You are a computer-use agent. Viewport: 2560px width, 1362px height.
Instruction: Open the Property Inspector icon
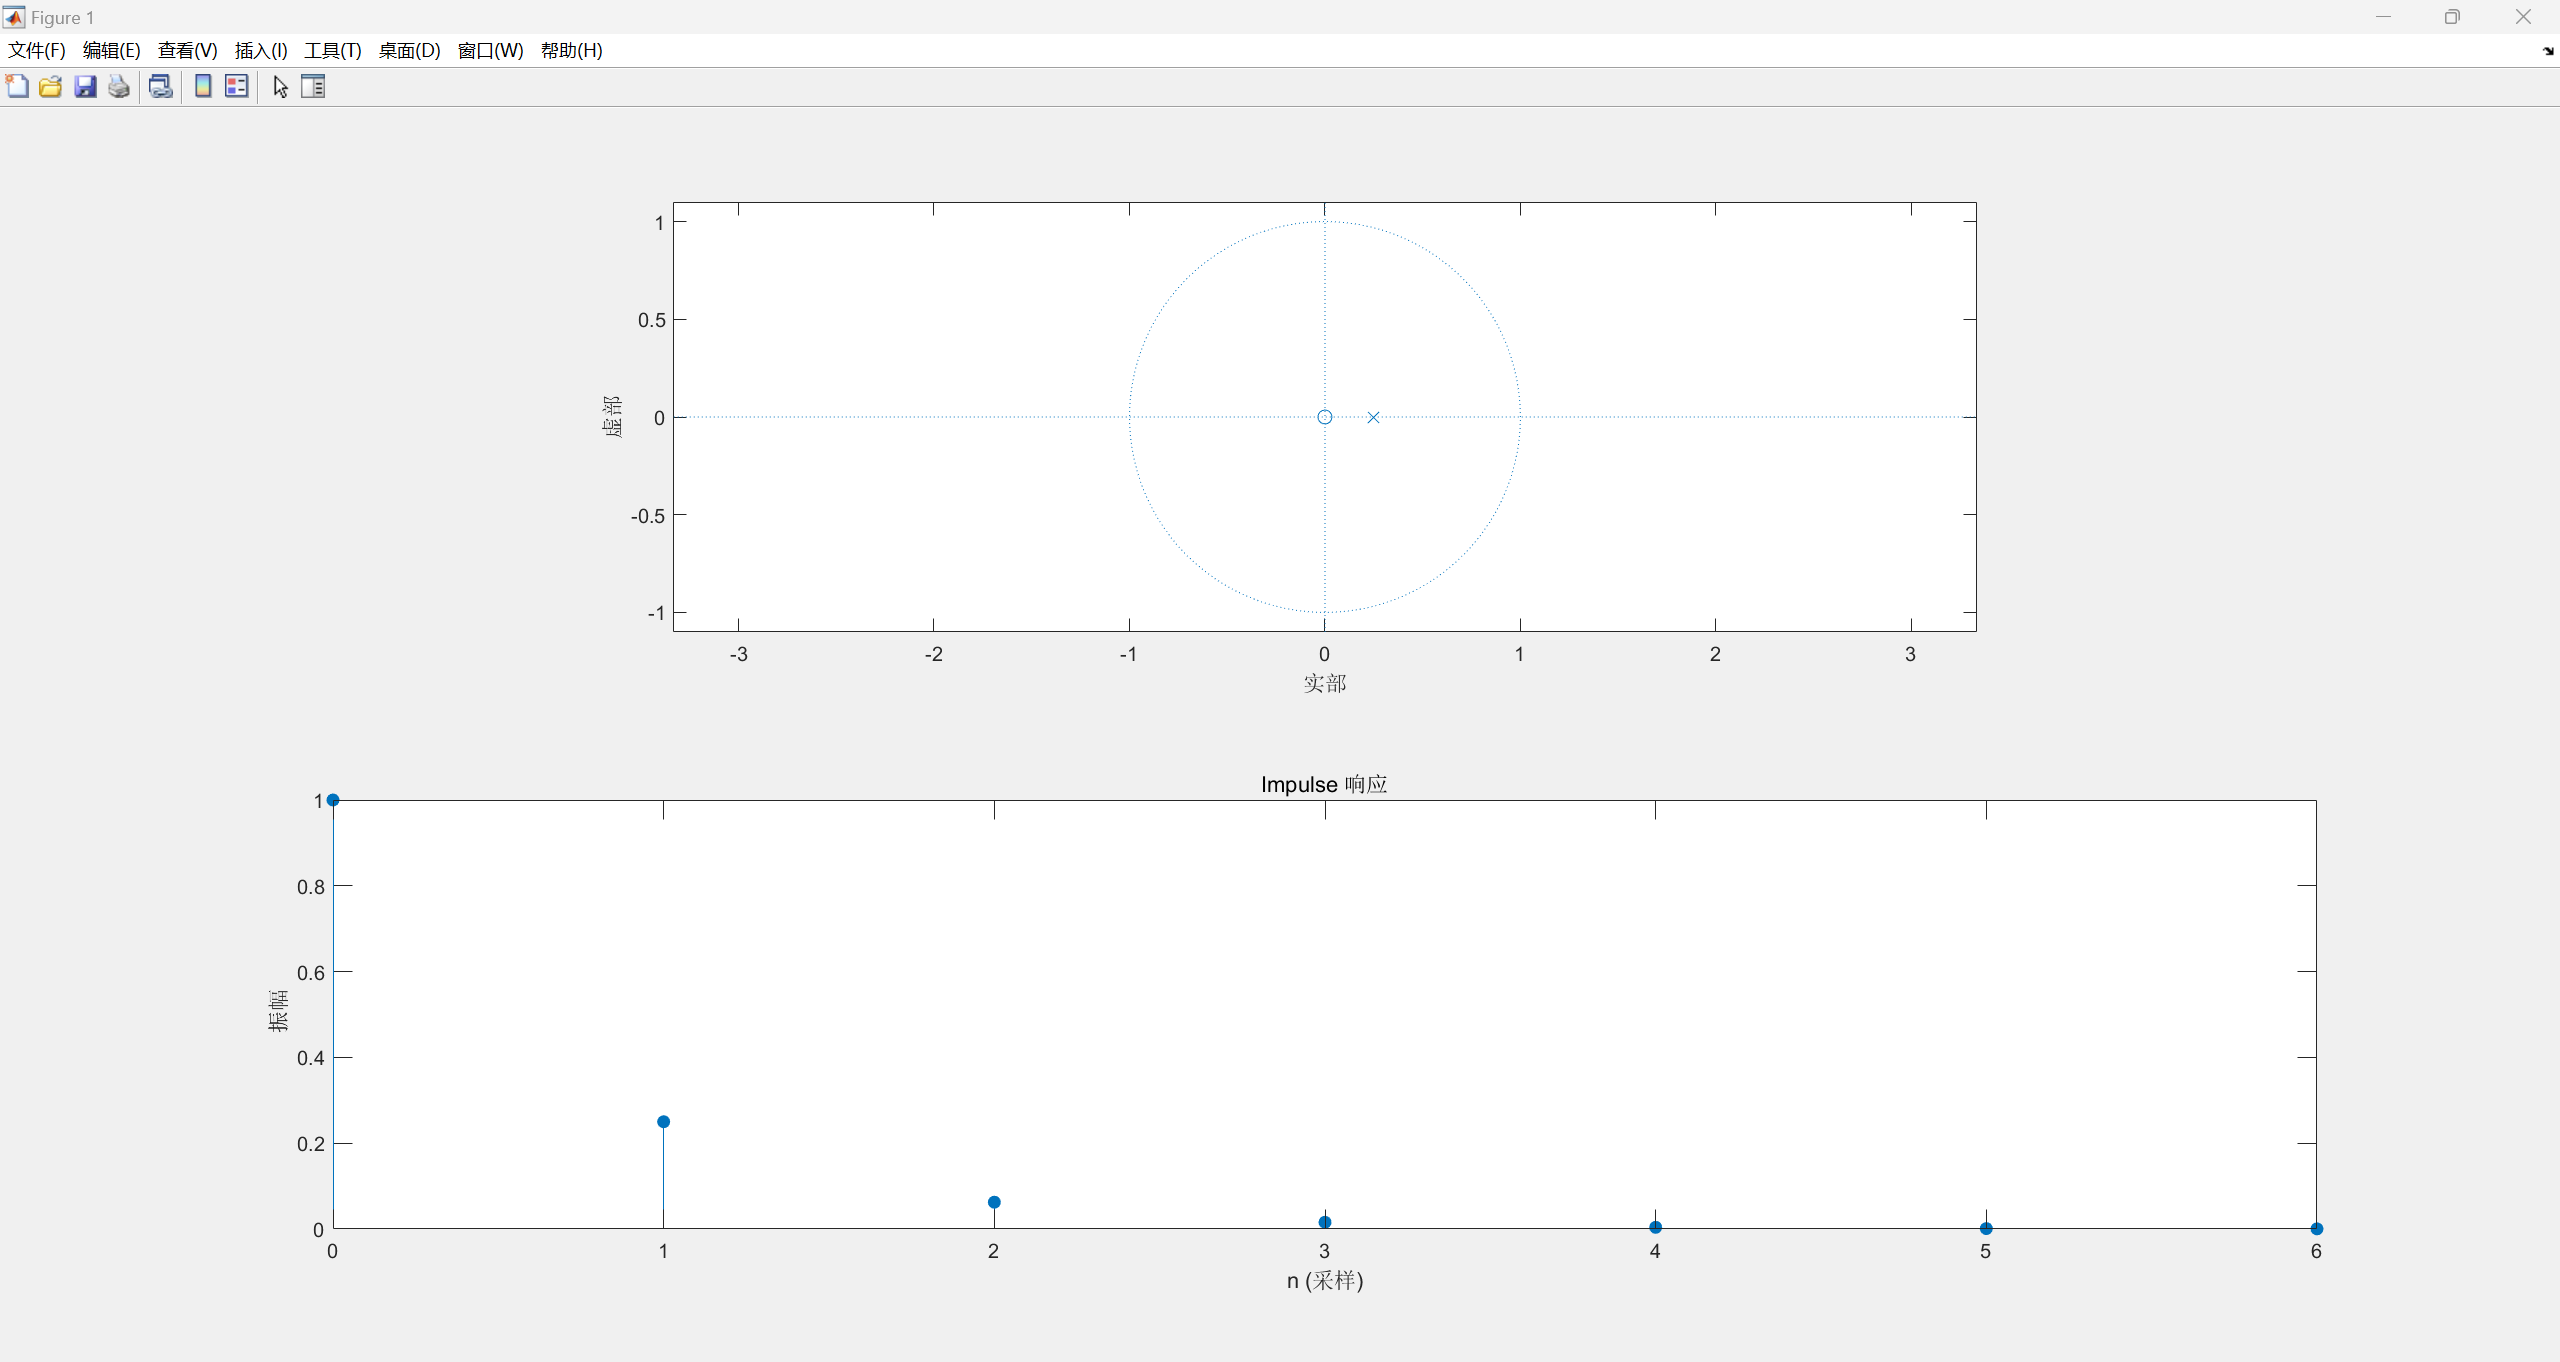313,86
